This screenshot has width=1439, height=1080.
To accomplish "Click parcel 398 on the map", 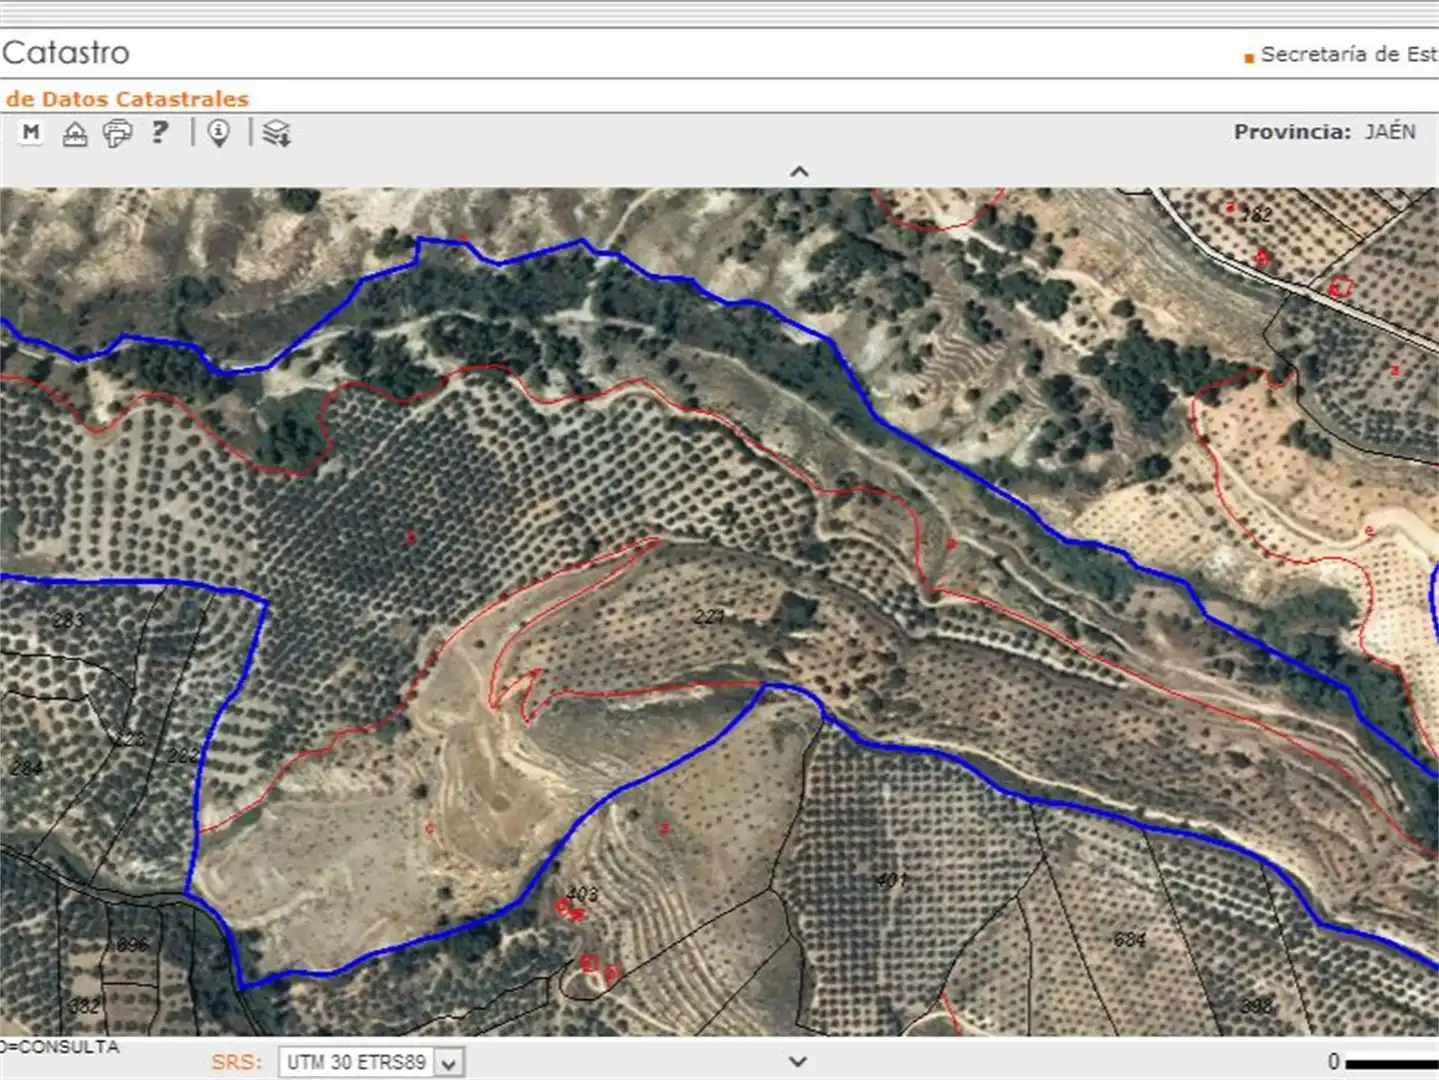I will pos(1256,1005).
